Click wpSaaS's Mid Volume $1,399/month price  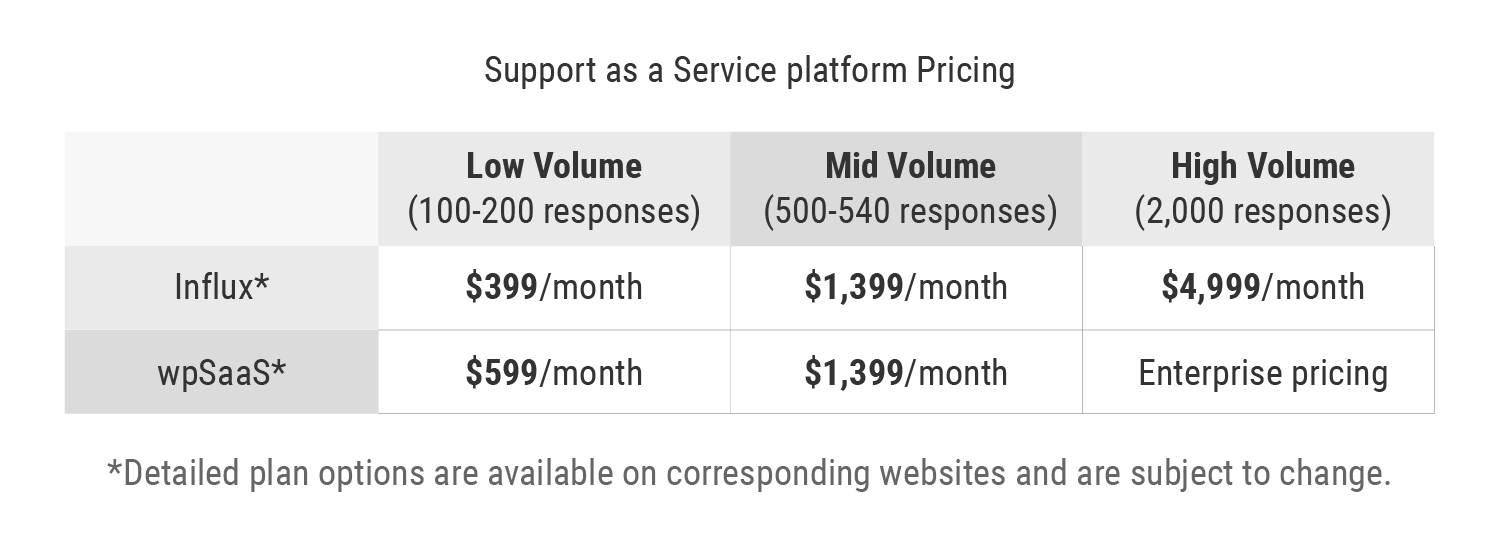906,373
